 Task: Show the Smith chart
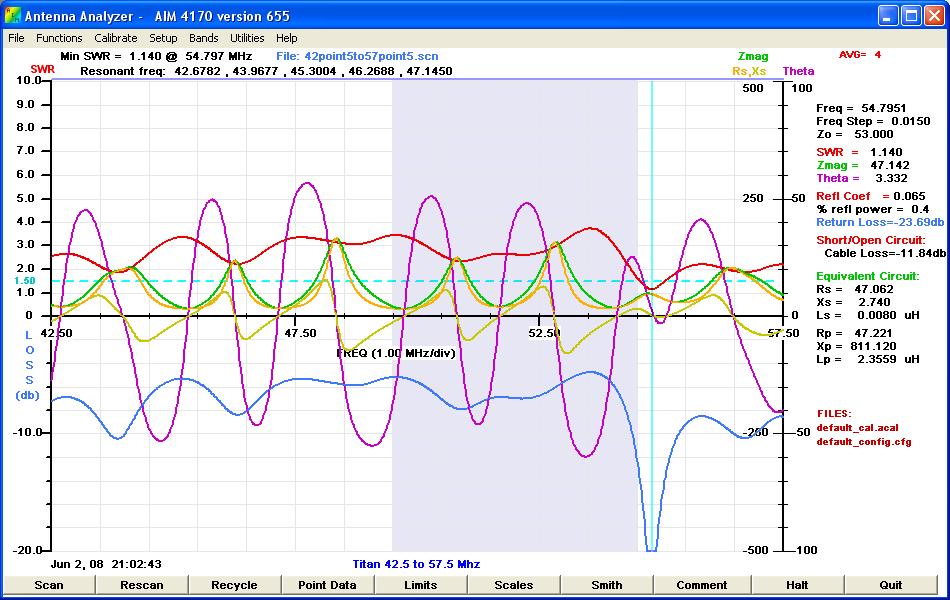(x=606, y=585)
